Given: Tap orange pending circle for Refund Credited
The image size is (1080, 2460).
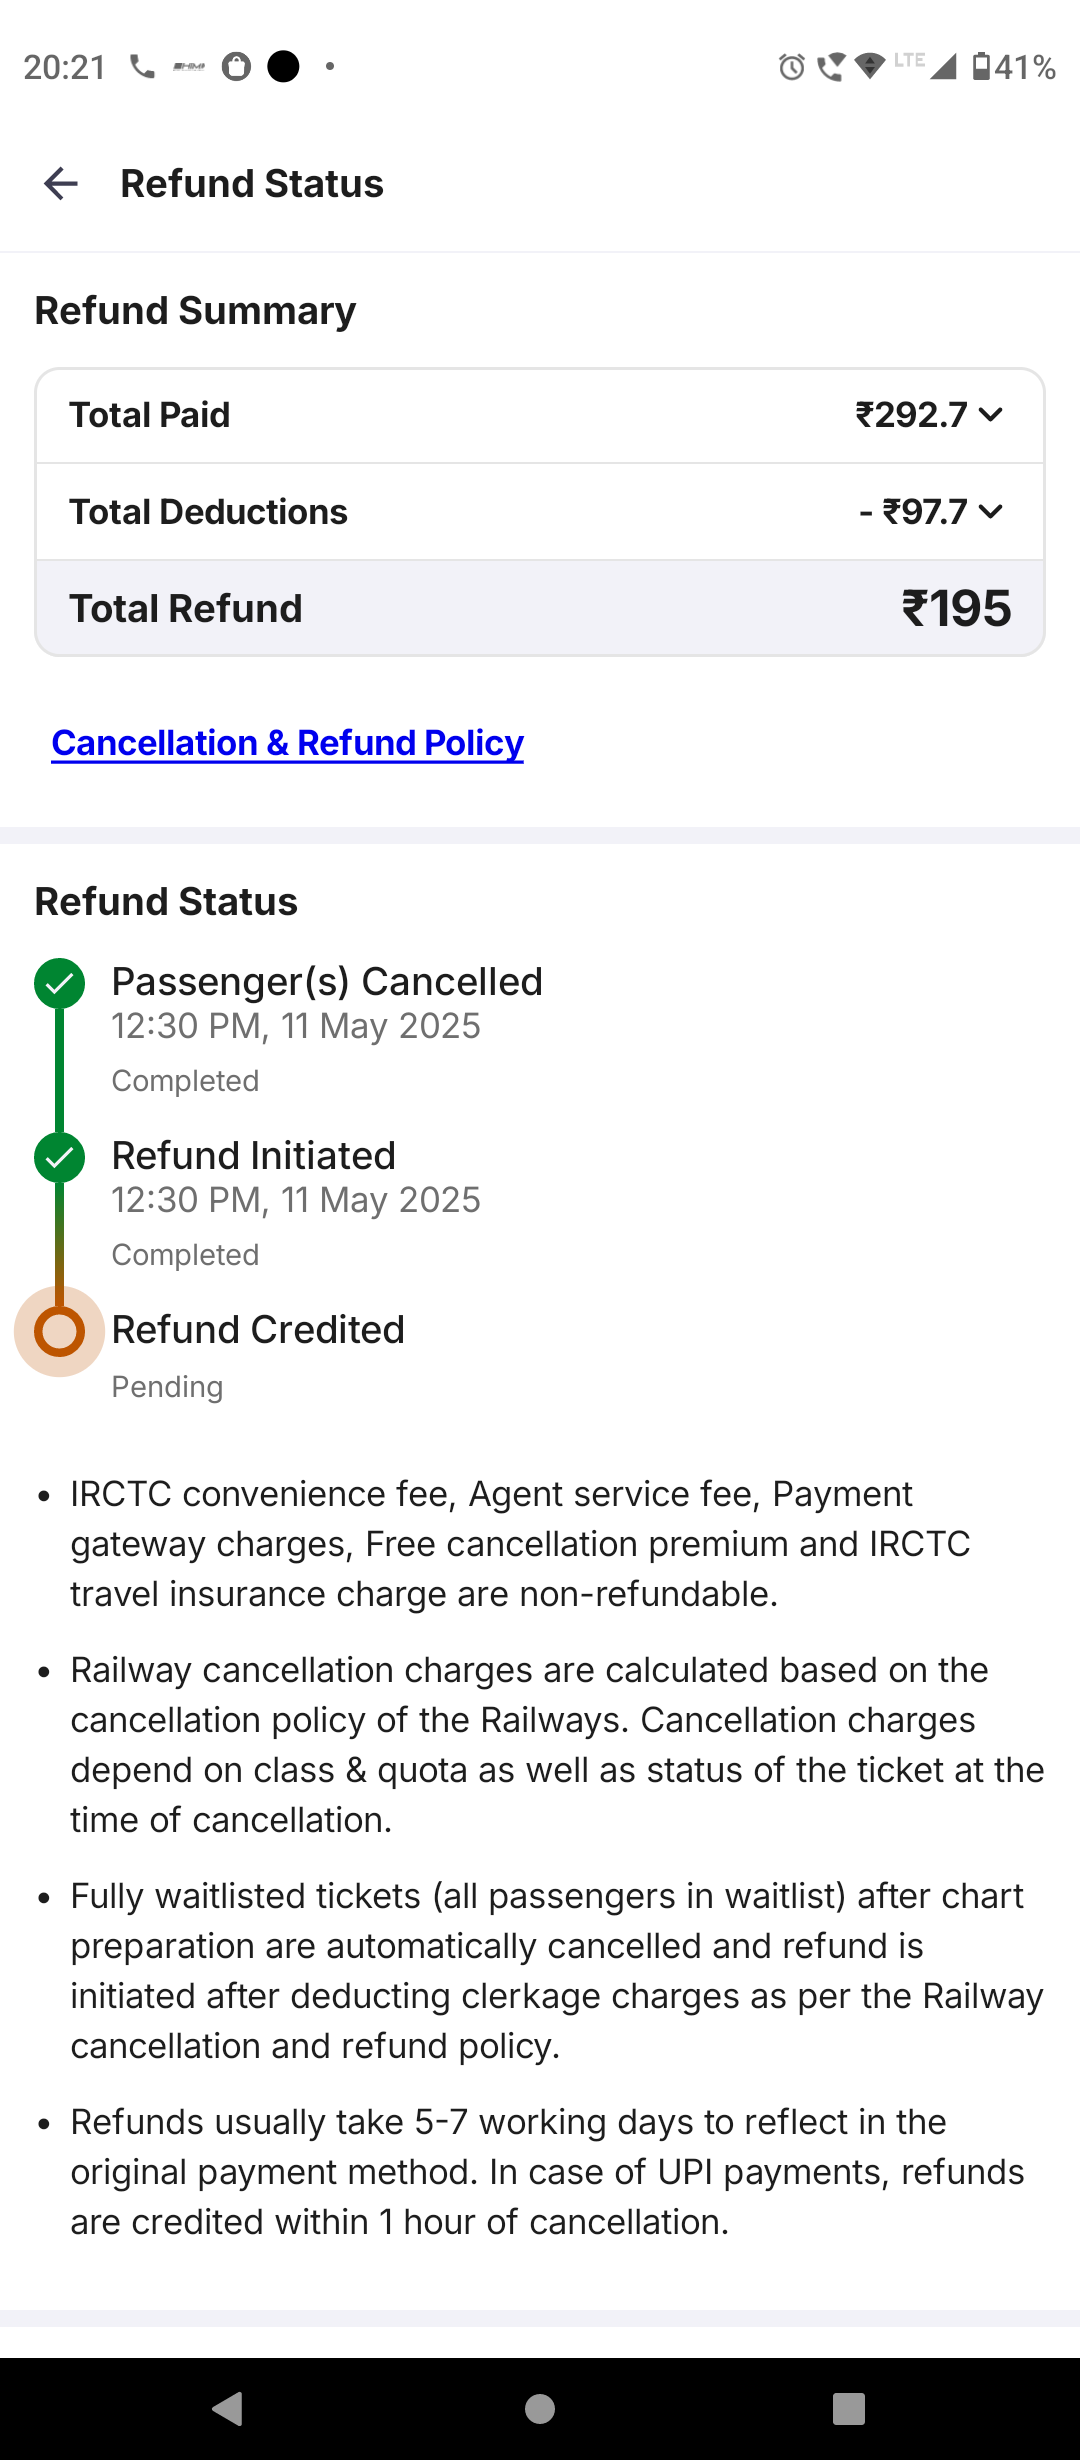Looking at the screenshot, I should (x=60, y=1332).
